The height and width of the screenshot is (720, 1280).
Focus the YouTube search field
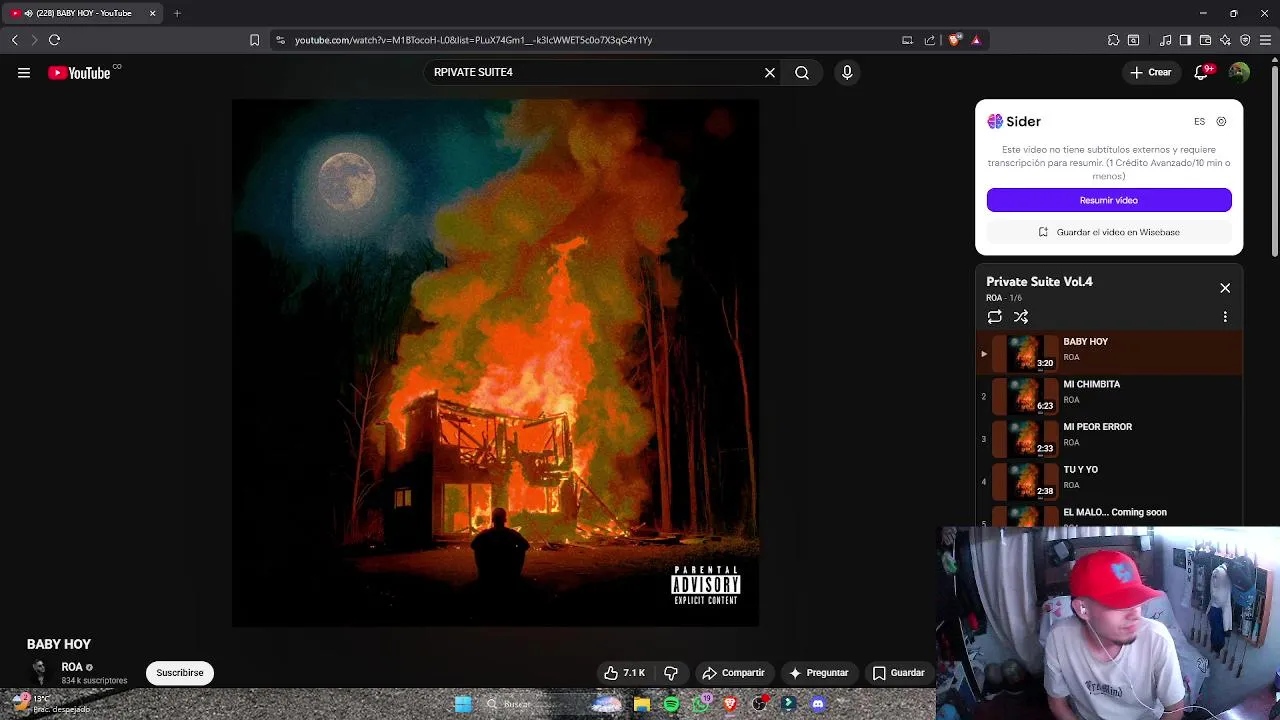[x=595, y=72]
